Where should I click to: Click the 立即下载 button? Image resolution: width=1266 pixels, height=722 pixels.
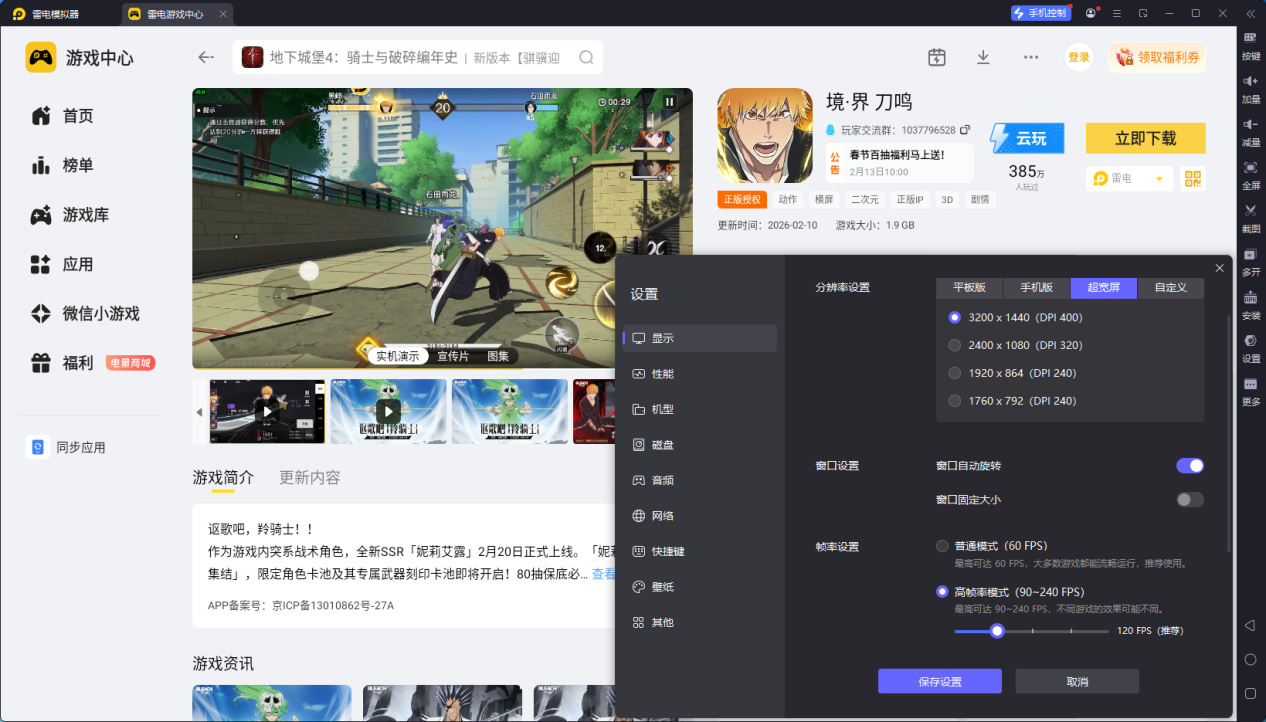[1145, 138]
